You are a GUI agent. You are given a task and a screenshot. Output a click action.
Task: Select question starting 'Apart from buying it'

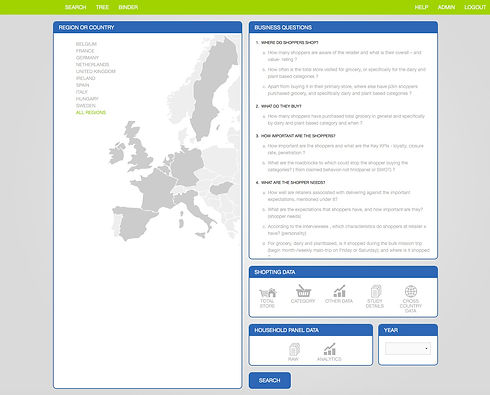point(343,90)
